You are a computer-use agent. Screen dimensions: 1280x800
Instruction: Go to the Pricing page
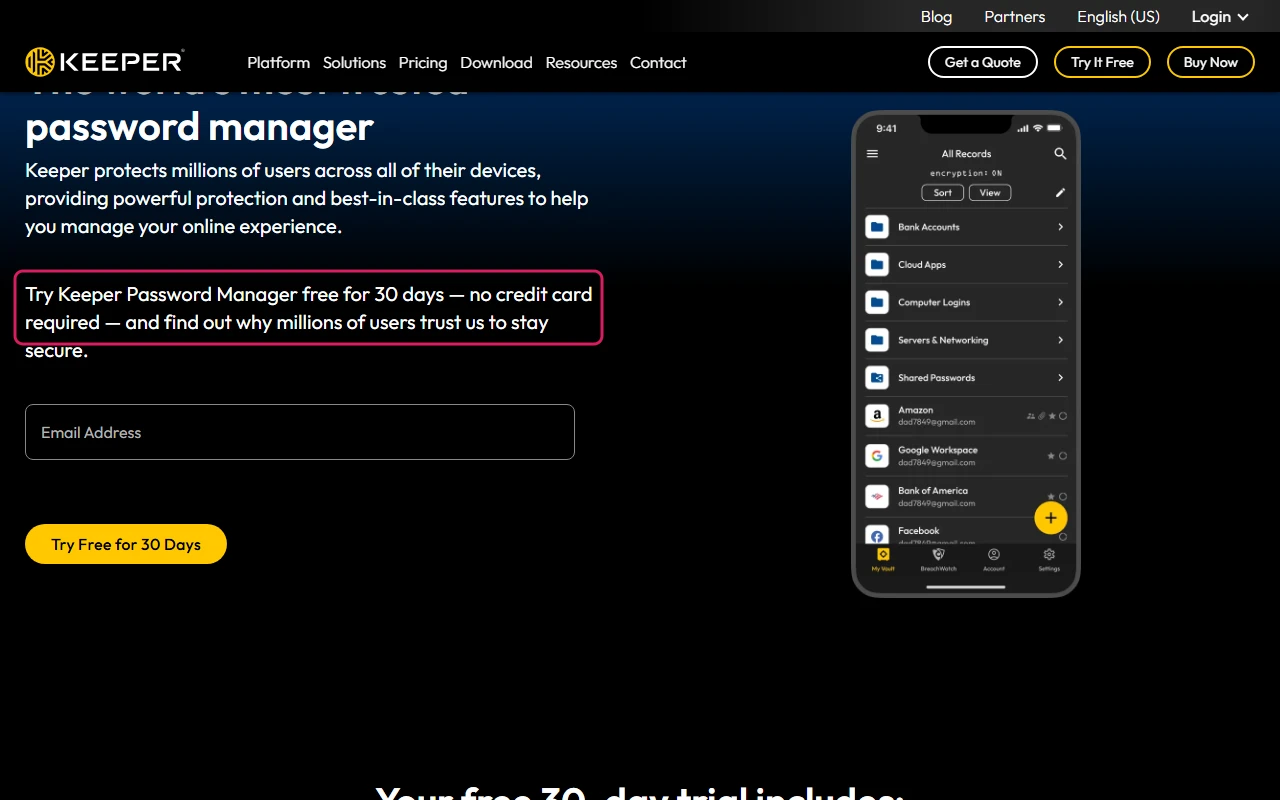pos(423,62)
